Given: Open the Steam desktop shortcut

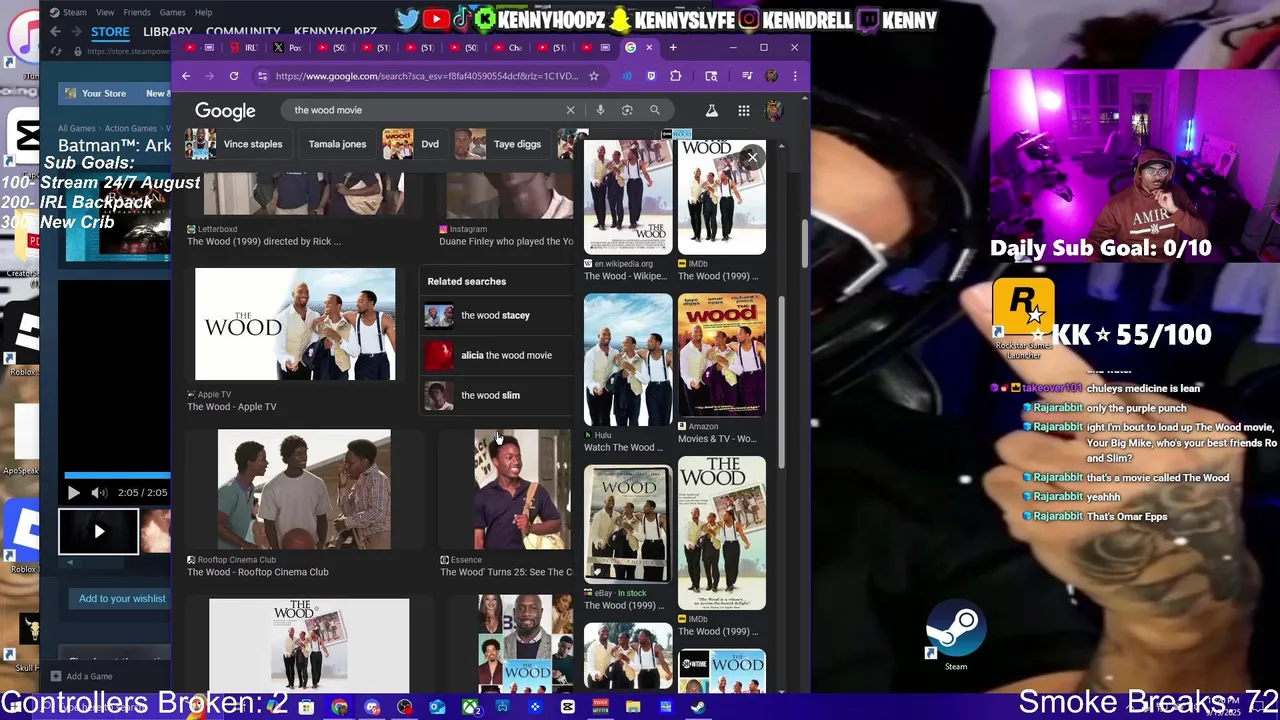Looking at the screenshot, I should 956,637.
